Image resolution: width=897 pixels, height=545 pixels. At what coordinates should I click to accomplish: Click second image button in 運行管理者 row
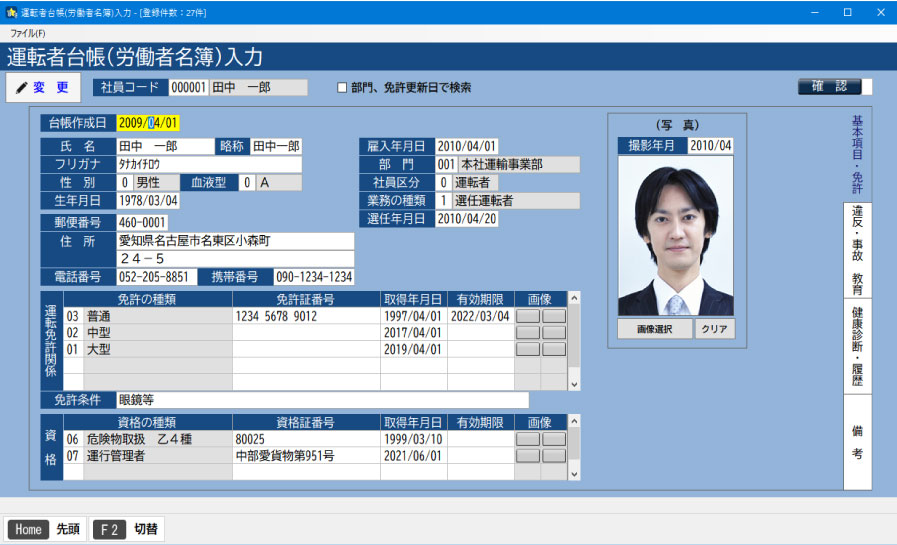(553, 456)
